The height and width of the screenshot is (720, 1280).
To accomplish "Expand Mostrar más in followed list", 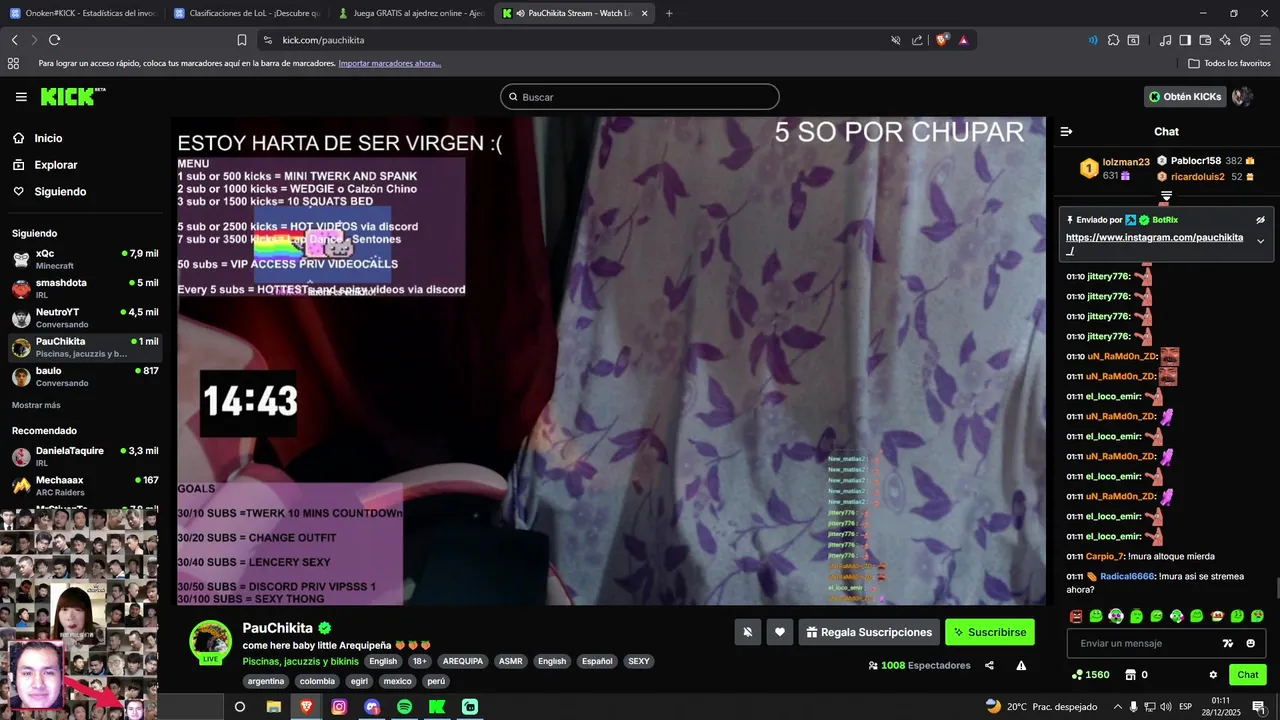I will point(36,405).
